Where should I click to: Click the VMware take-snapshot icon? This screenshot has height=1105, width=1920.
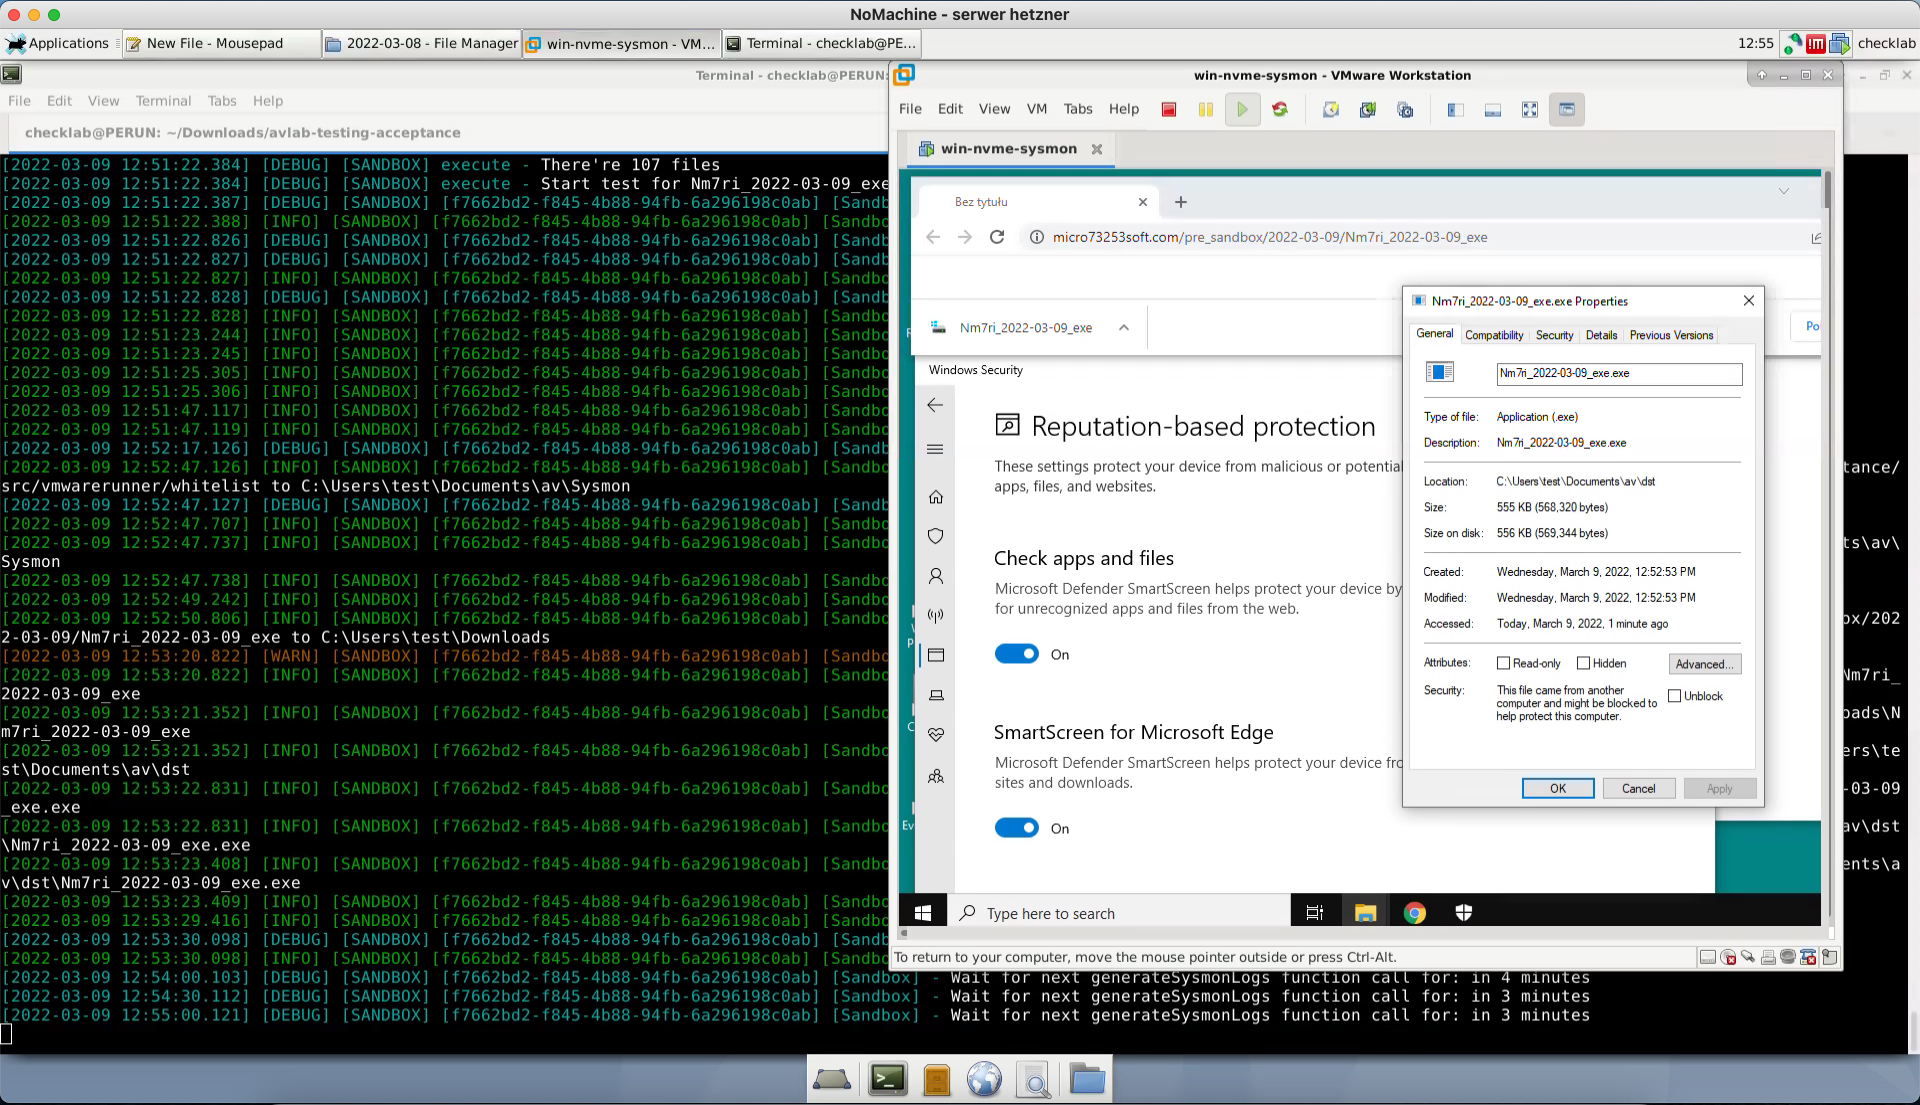[1330, 110]
